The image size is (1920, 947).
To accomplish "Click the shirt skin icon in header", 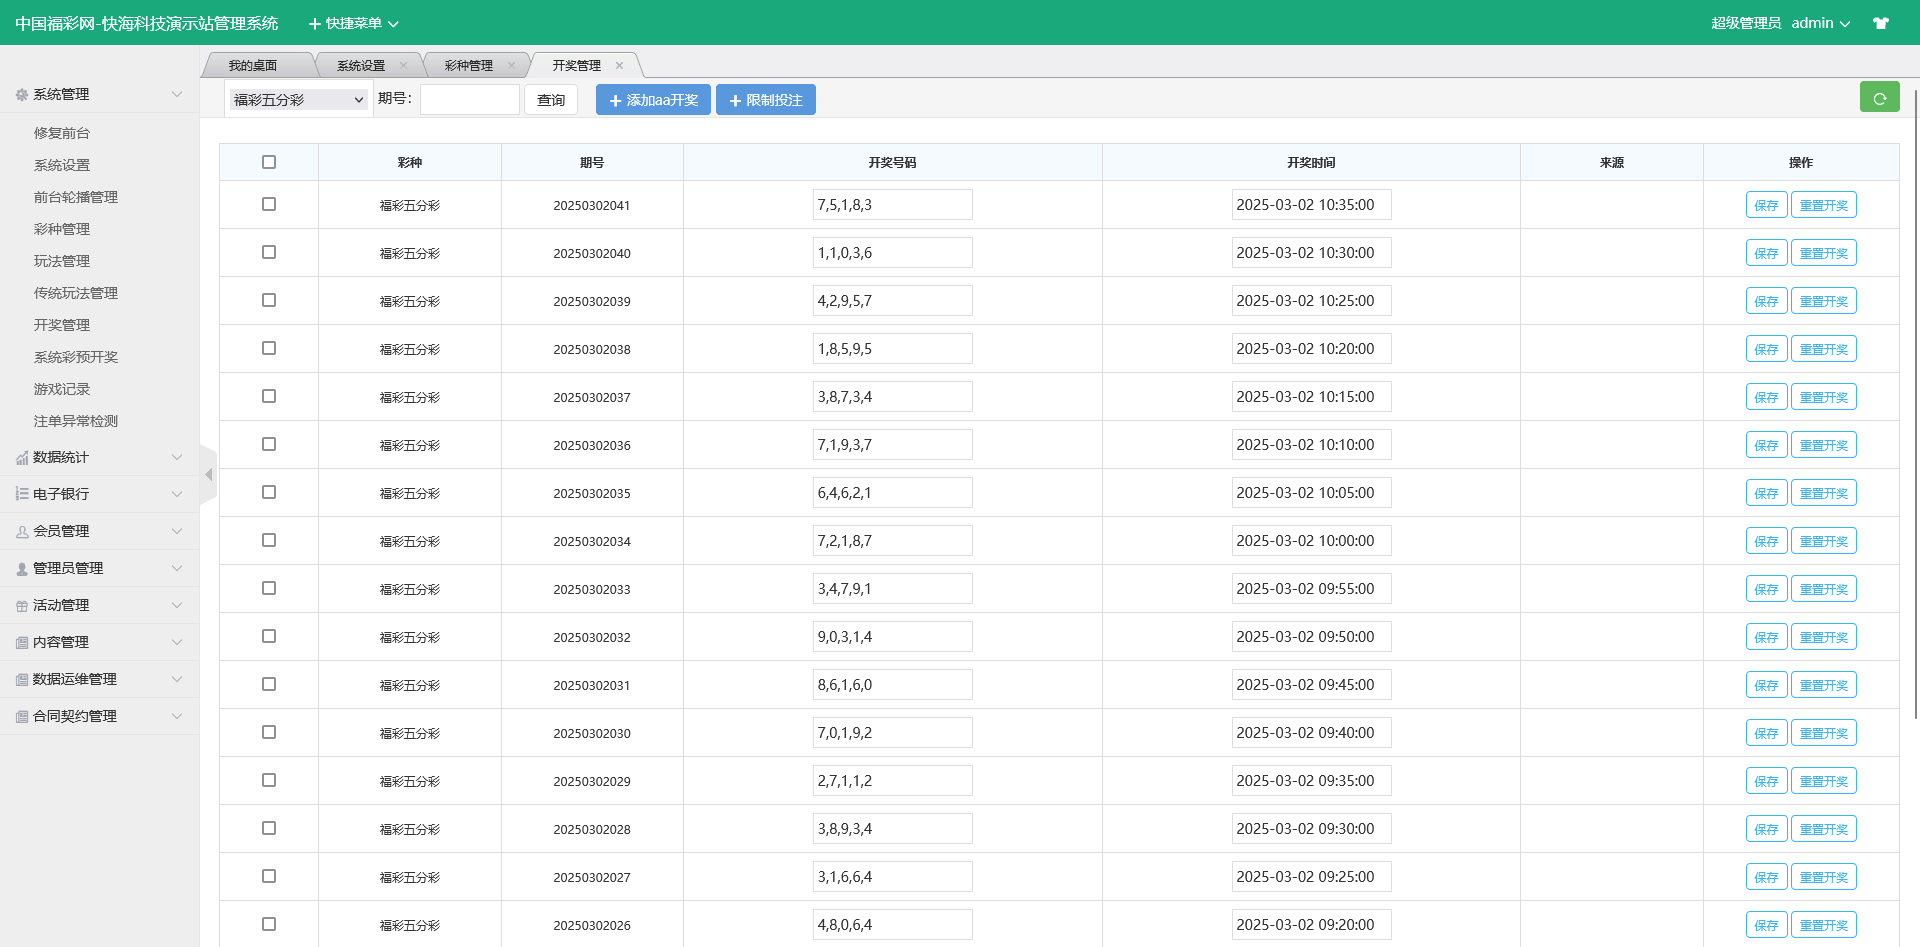I will click(1881, 23).
